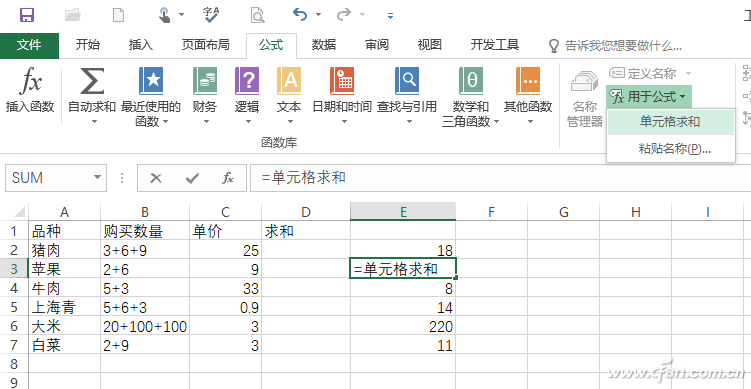The height and width of the screenshot is (389, 751).
Task: Open the 查找与引用 functions book icon
Action: (x=407, y=81)
